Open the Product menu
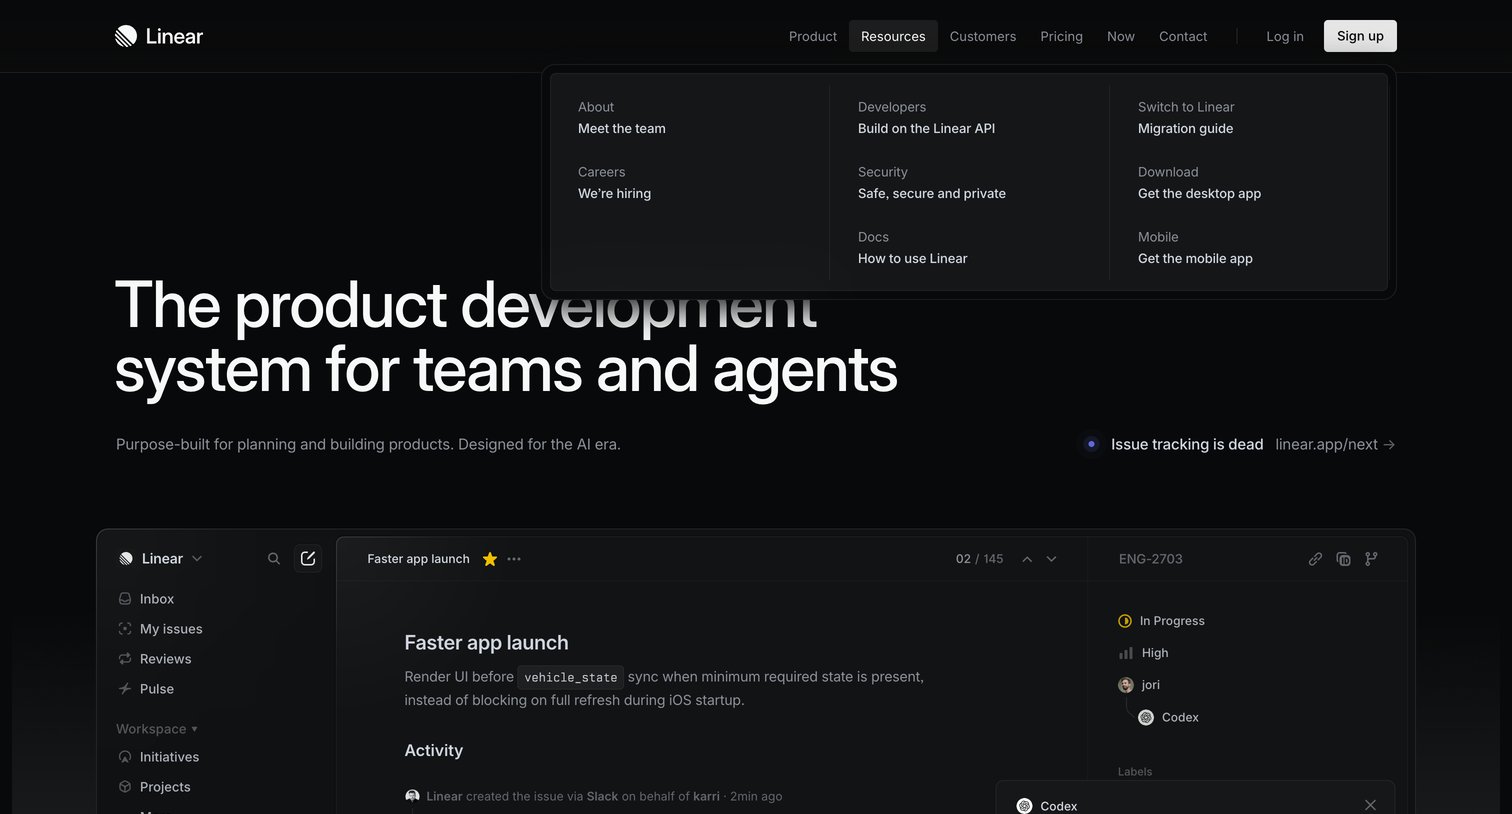 click(813, 36)
